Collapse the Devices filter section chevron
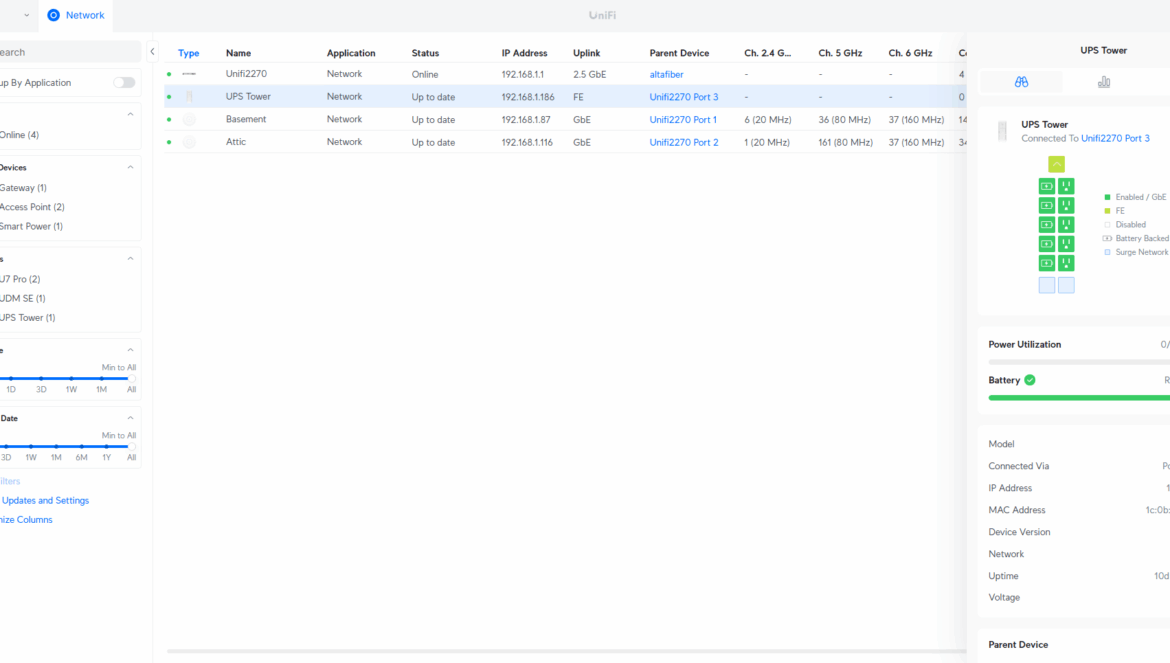This screenshot has height=663, width=1170. click(x=130, y=168)
